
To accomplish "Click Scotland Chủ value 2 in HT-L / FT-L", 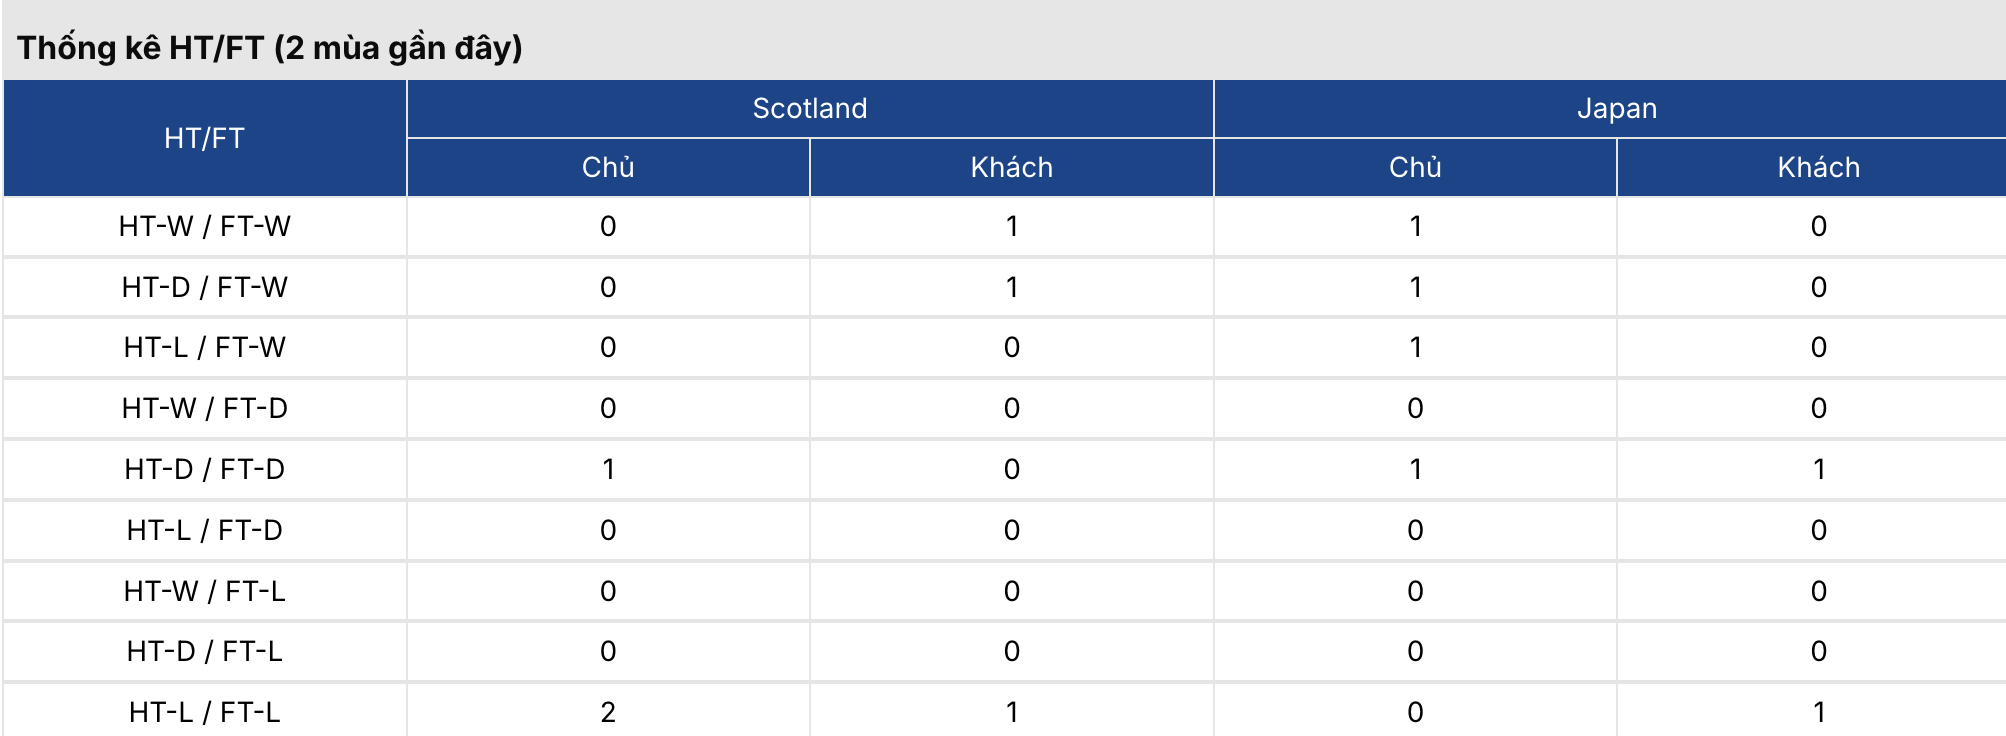I will point(608,712).
